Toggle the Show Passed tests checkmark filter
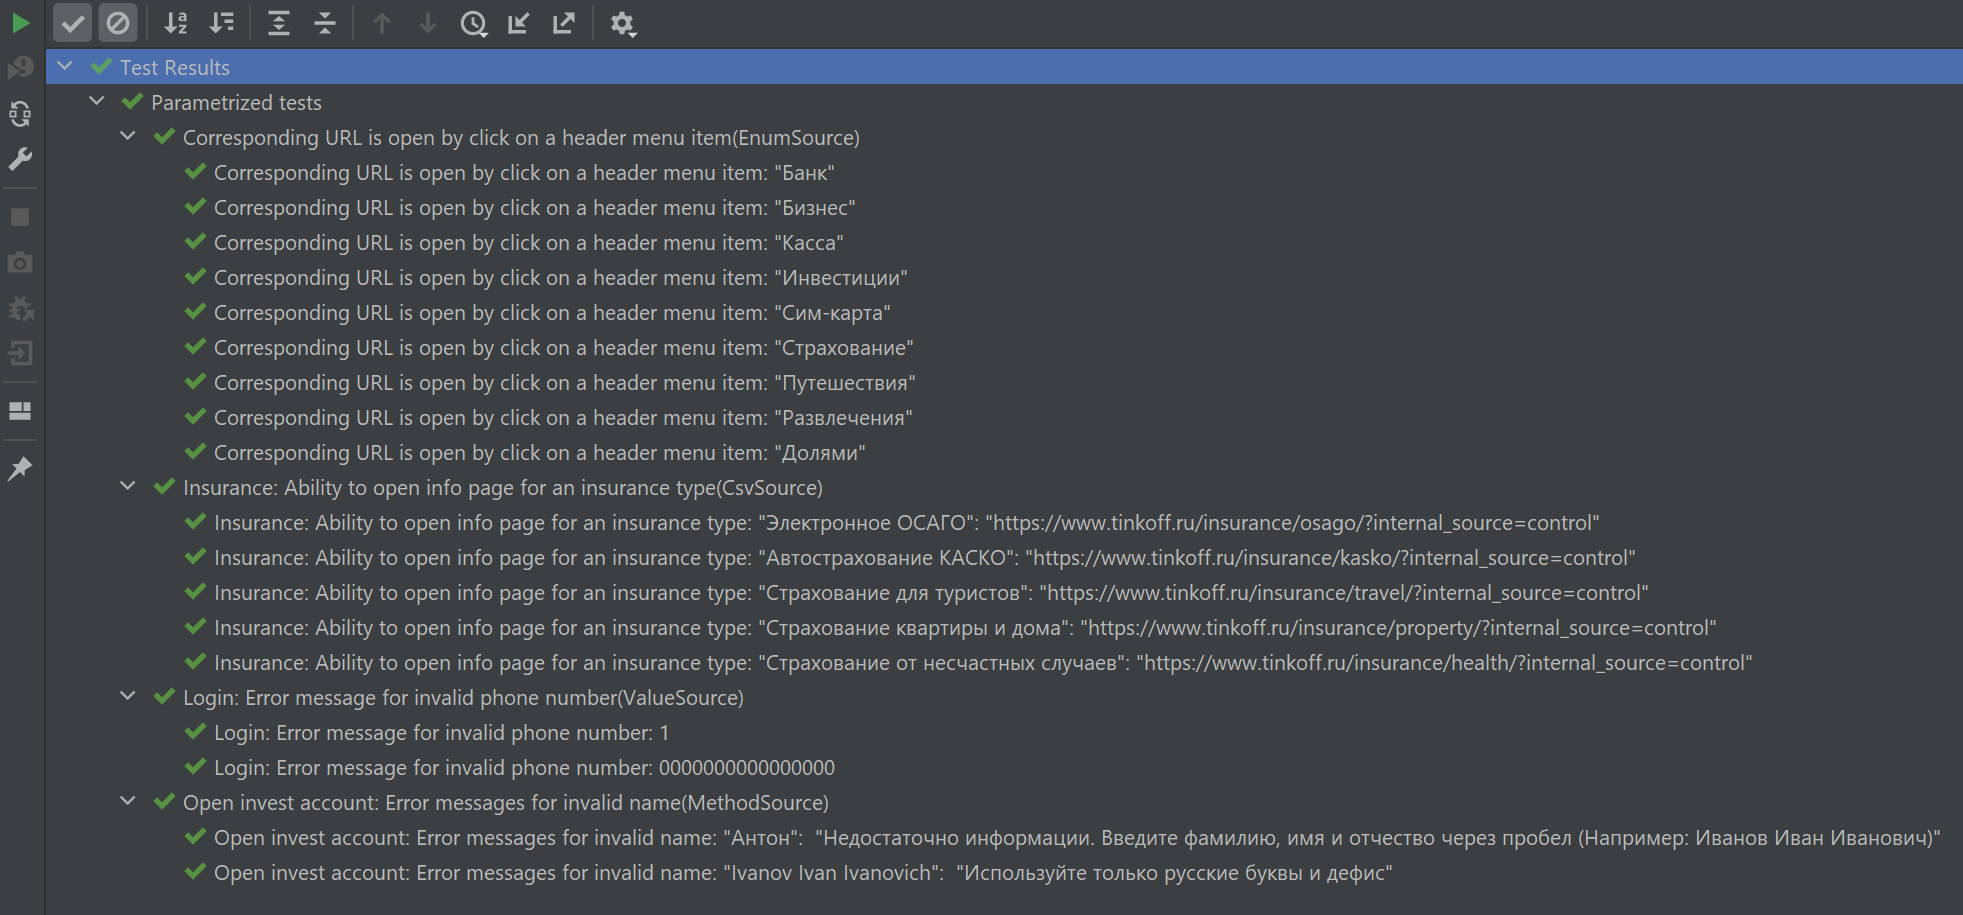Image resolution: width=1963 pixels, height=915 pixels. (x=73, y=23)
